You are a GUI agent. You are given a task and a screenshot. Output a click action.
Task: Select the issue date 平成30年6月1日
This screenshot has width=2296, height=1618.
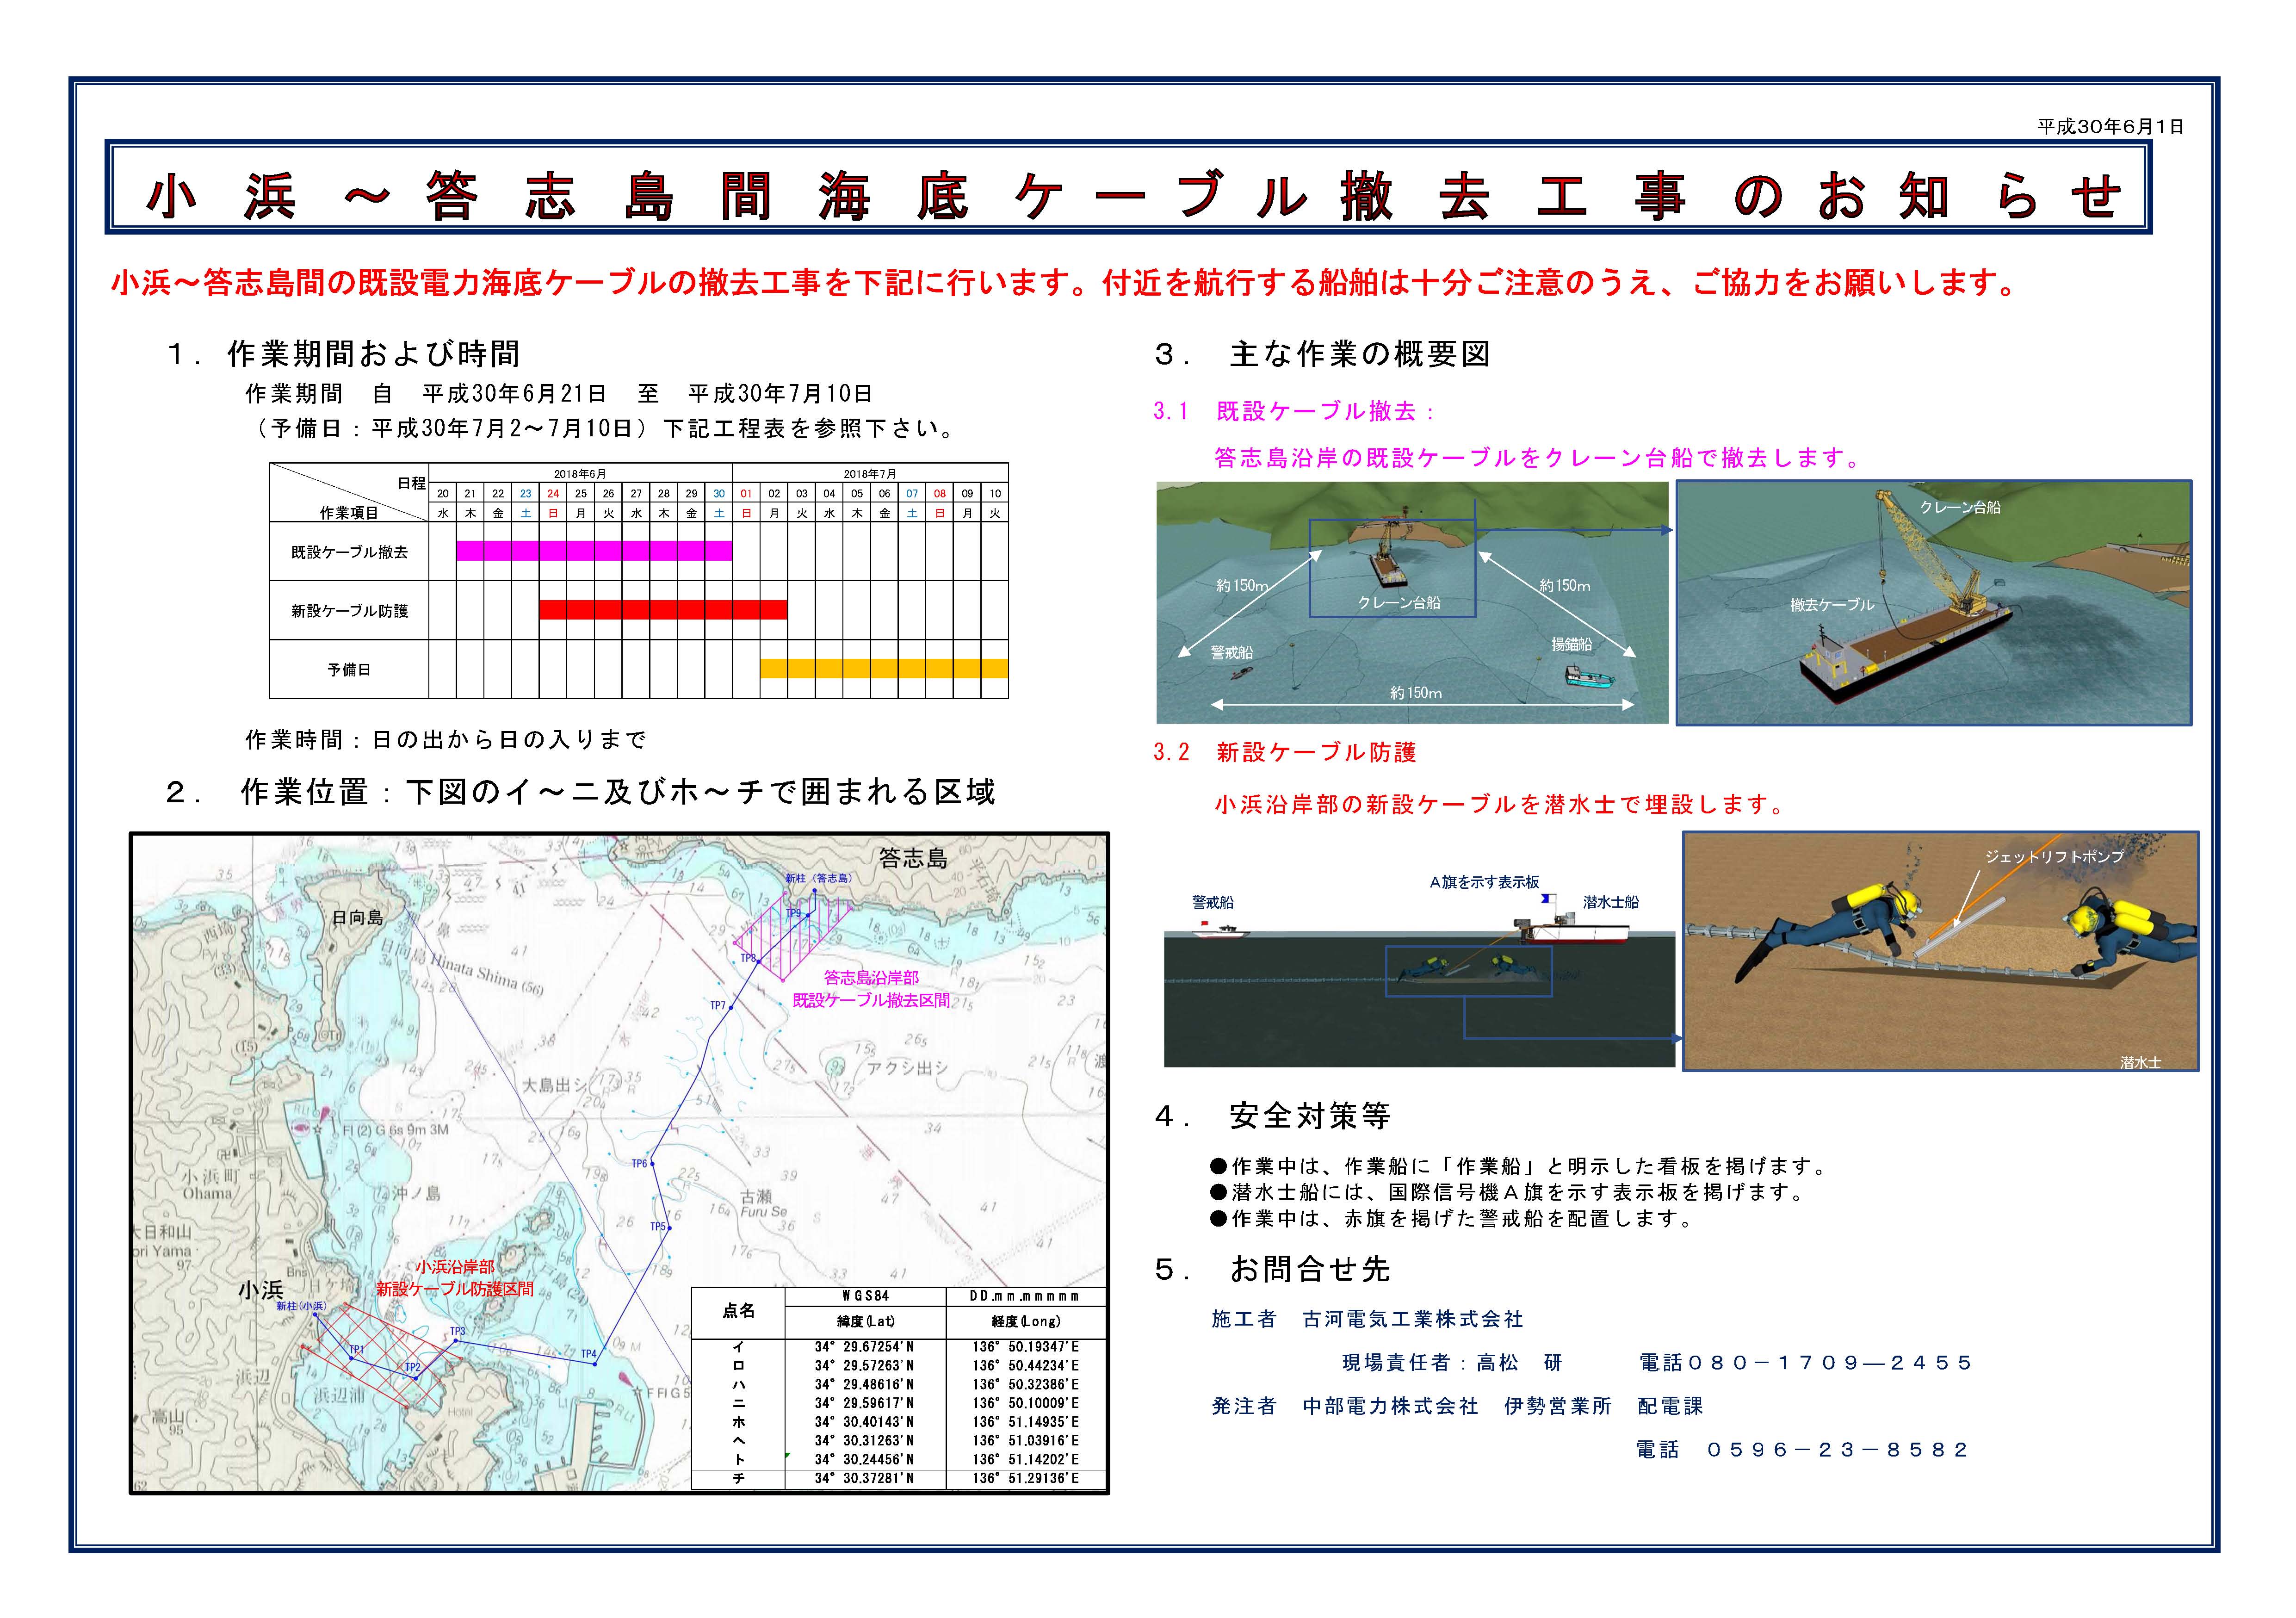pos(2110,127)
